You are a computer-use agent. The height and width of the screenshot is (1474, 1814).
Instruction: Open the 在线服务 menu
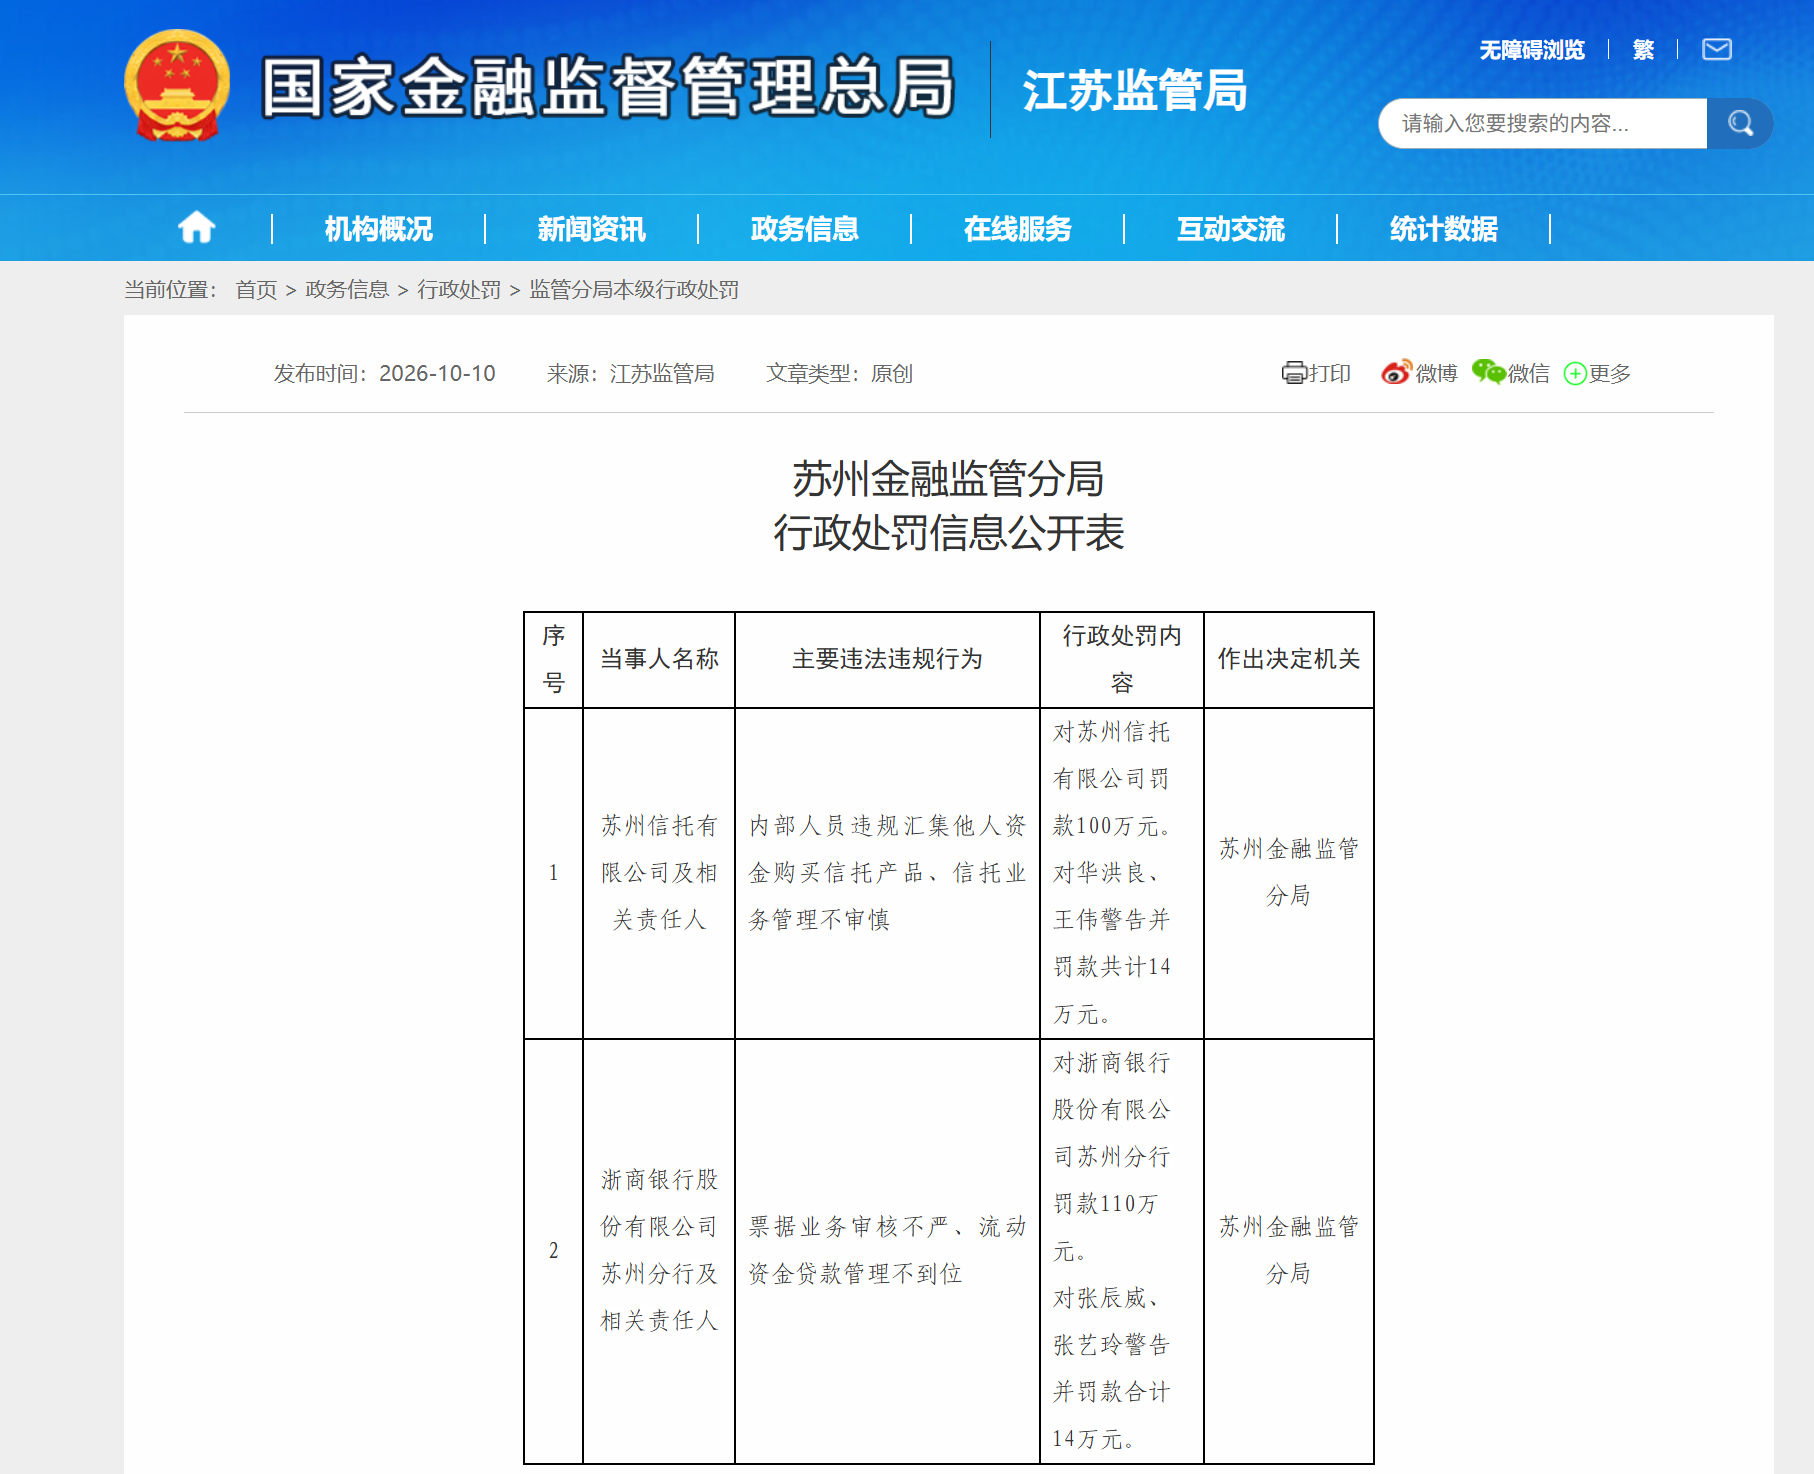pyautogui.click(x=1017, y=229)
